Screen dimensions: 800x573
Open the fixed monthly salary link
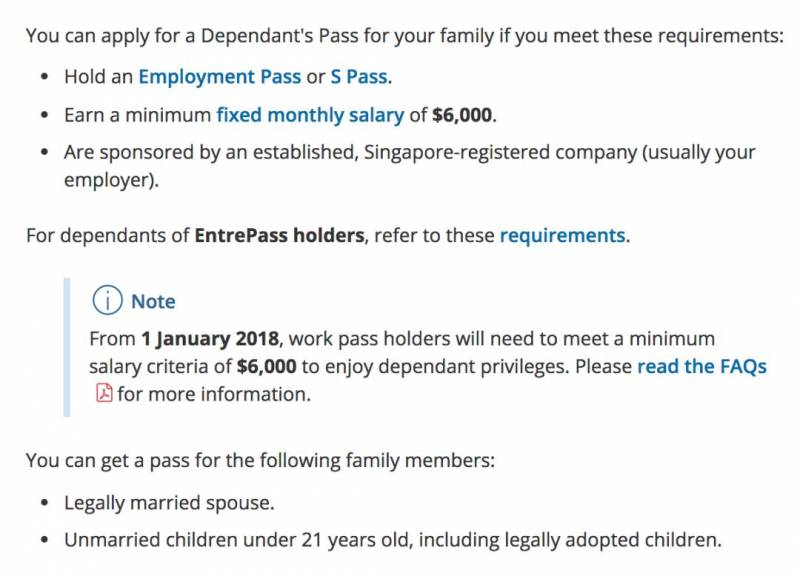(x=310, y=115)
